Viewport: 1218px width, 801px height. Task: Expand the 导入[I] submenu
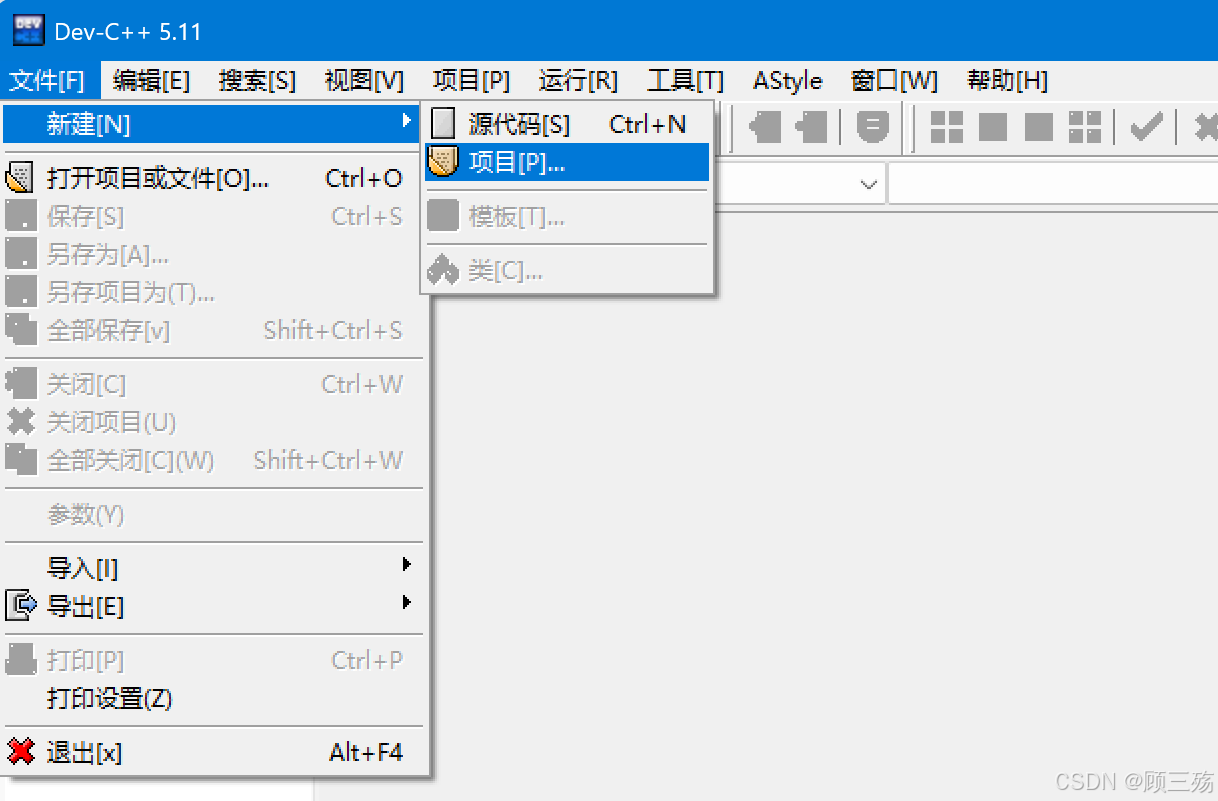pyautogui.click(x=213, y=568)
